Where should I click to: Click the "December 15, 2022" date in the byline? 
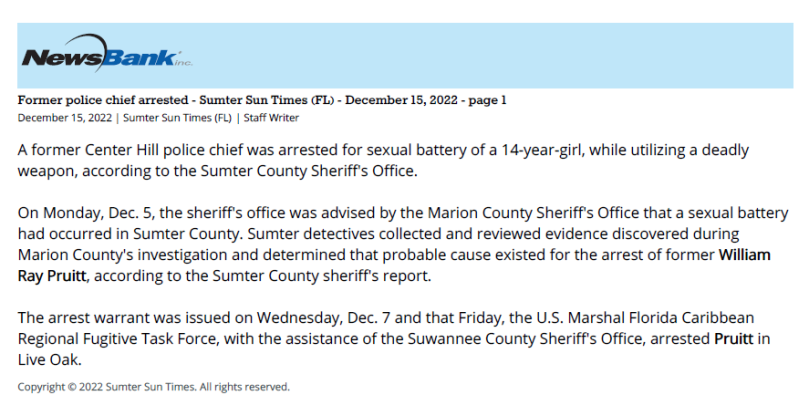pos(64,118)
